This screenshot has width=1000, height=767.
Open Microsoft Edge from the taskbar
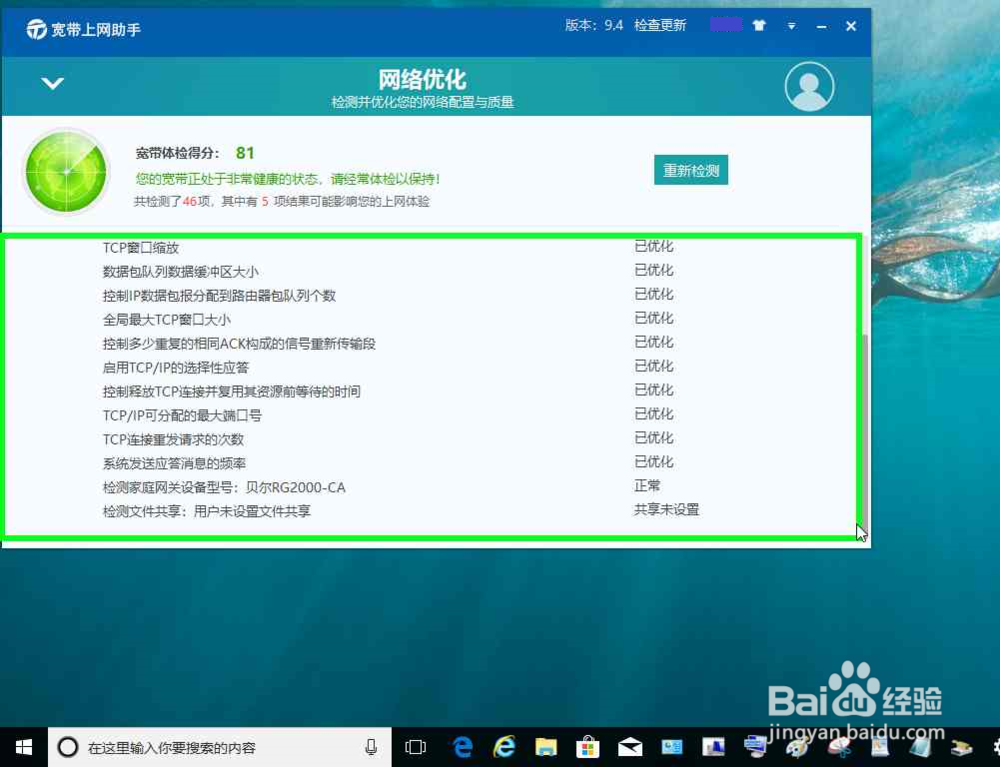click(462, 747)
